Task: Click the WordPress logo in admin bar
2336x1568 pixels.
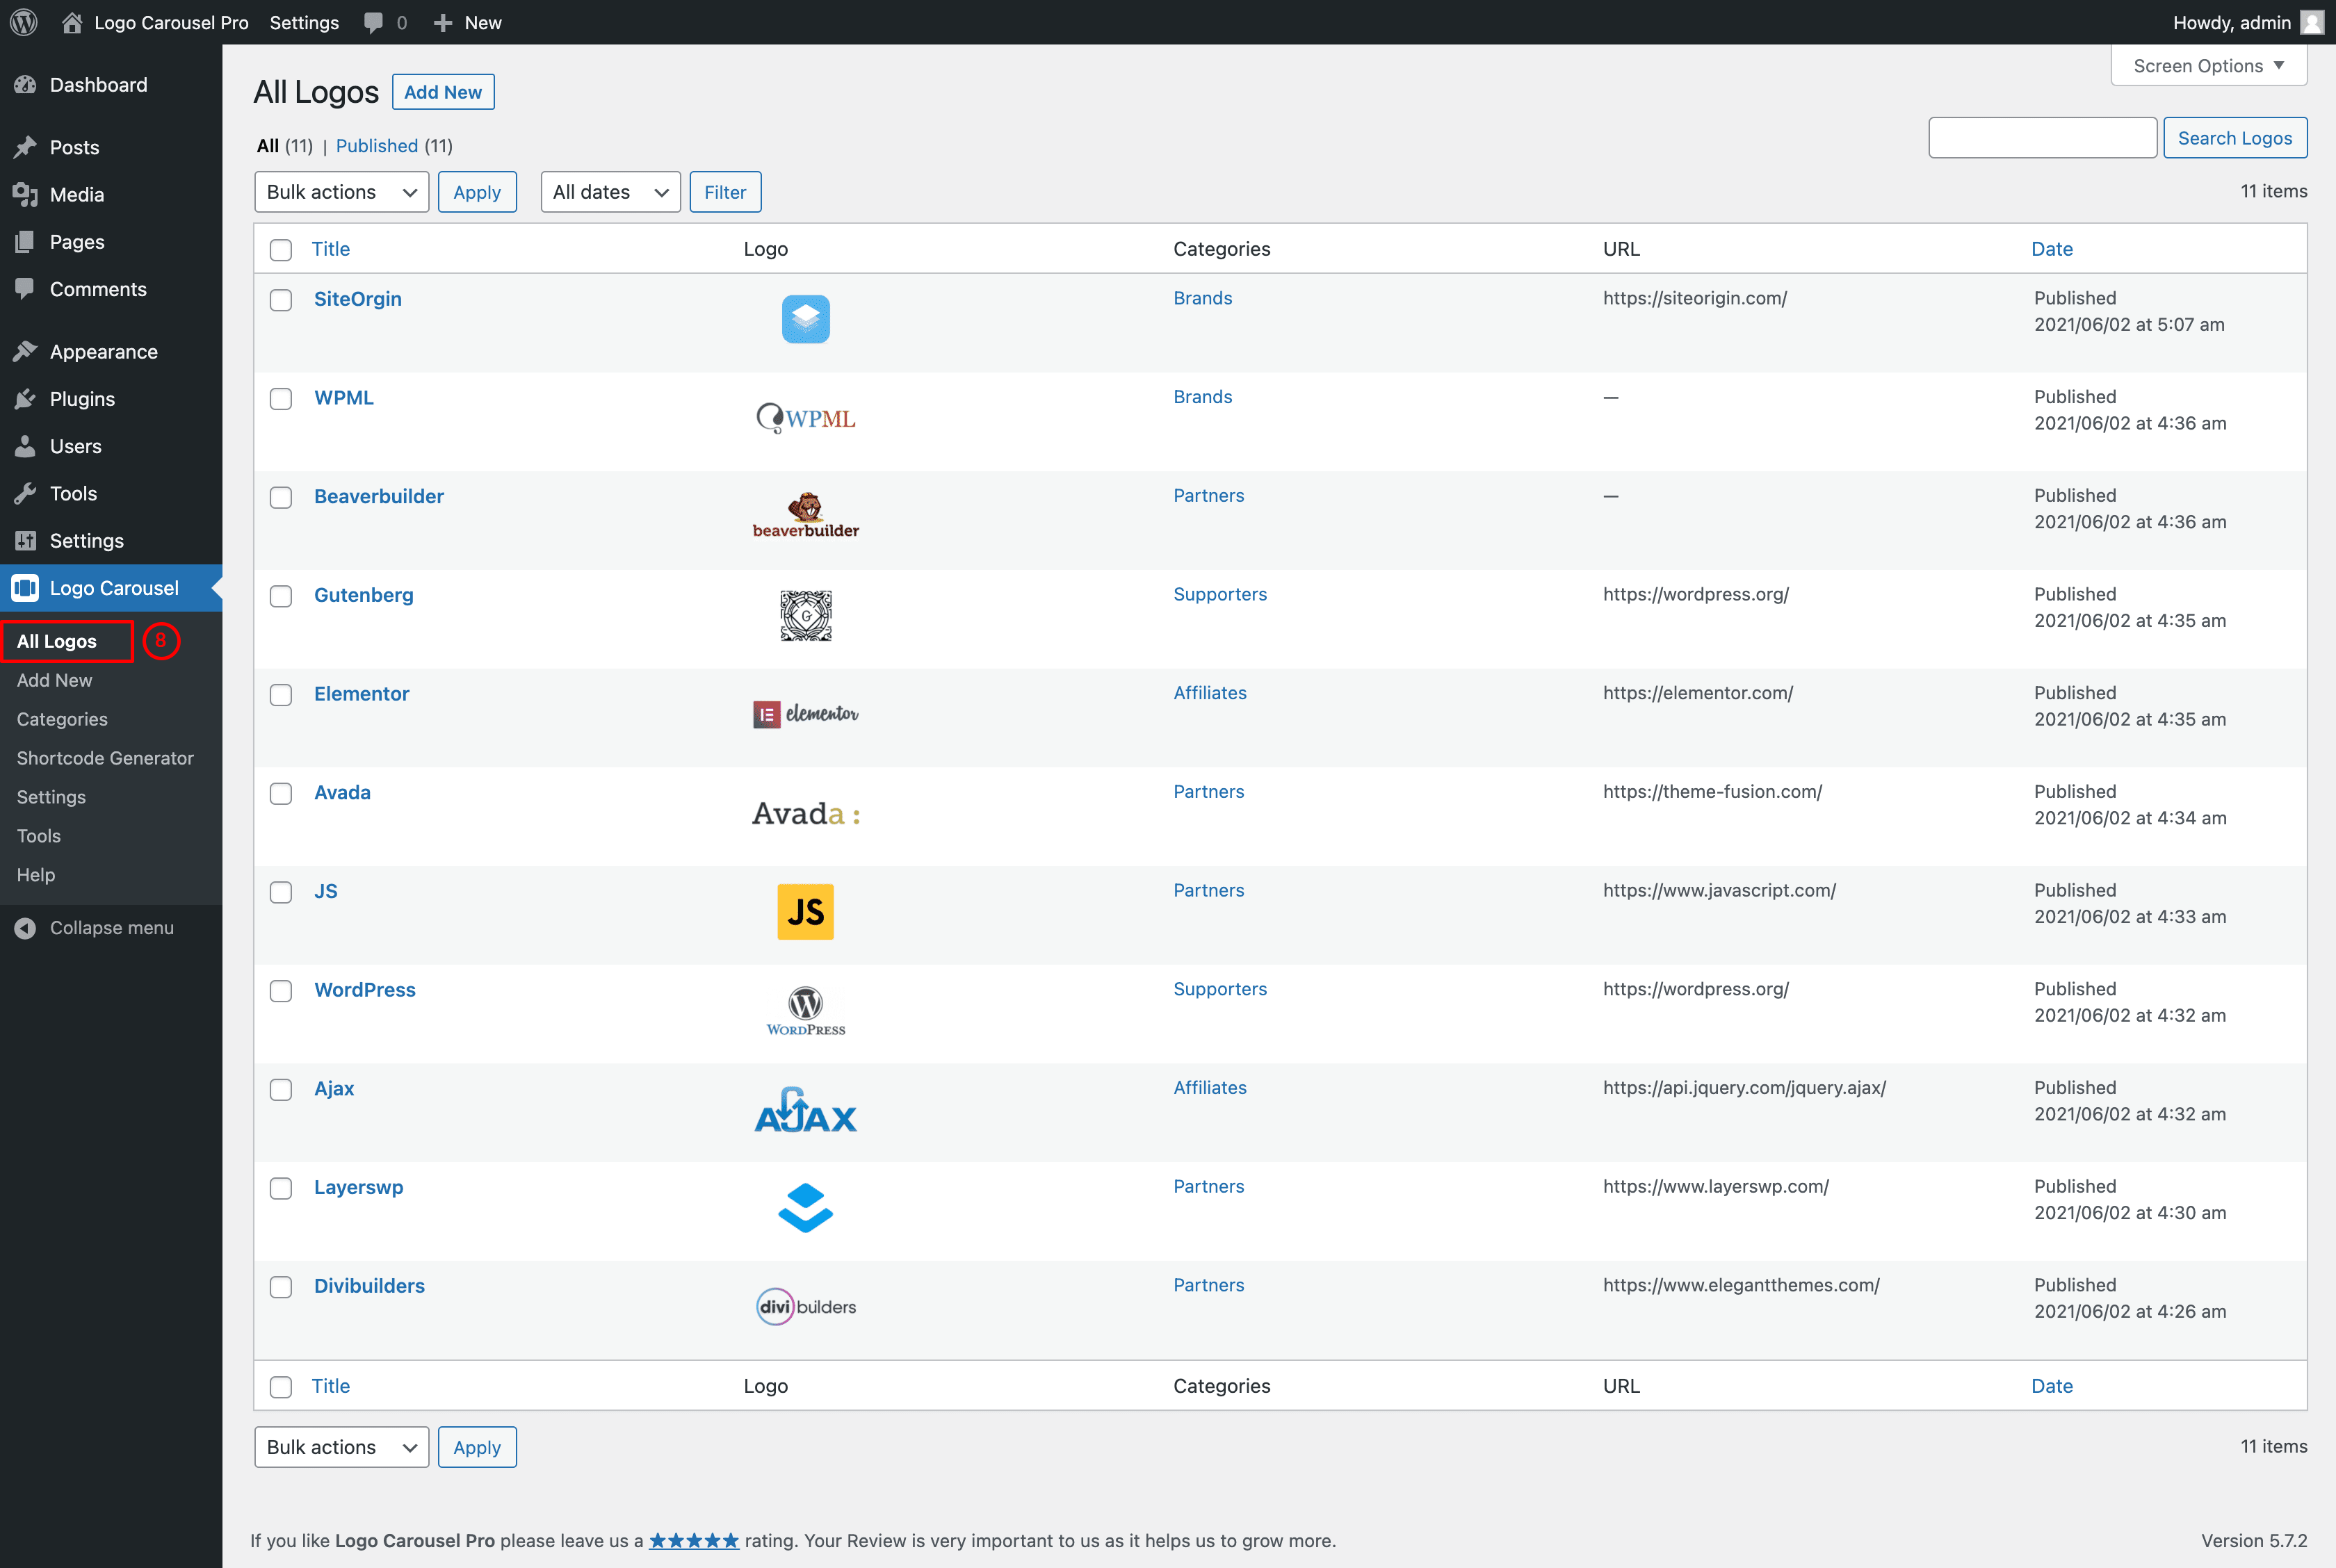Action: [24, 22]
